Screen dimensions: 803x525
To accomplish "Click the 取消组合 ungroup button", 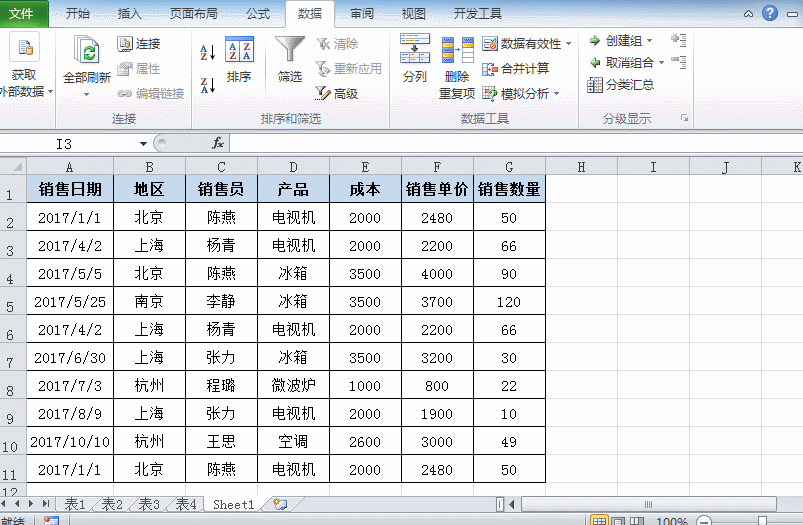I will pyautogui.click(x=622, y=62).
